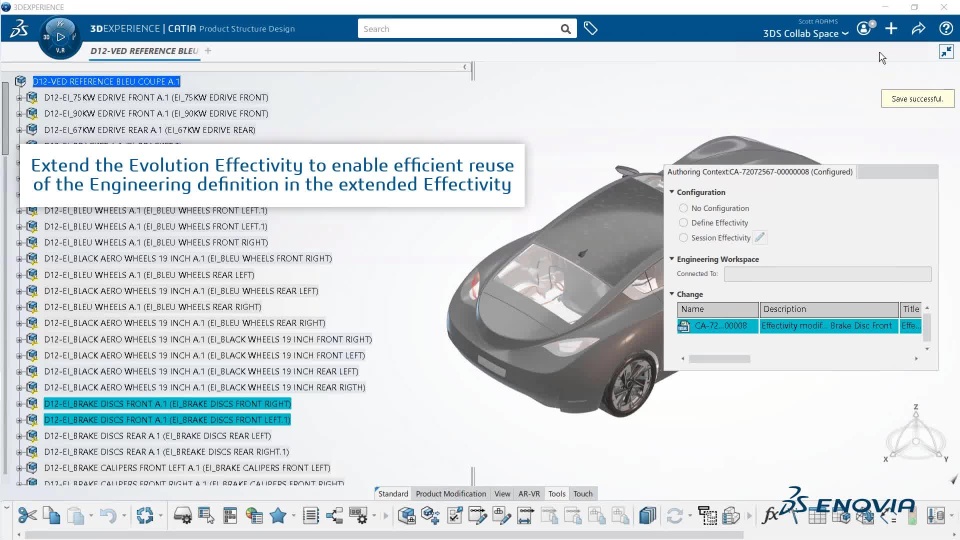Select the CA-72...00008 change row
This screenshot has width=960, height=540.
pos(798,326)
